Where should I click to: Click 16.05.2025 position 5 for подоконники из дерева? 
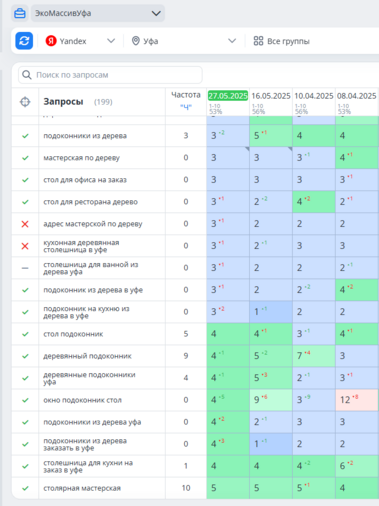pos(271,136)
